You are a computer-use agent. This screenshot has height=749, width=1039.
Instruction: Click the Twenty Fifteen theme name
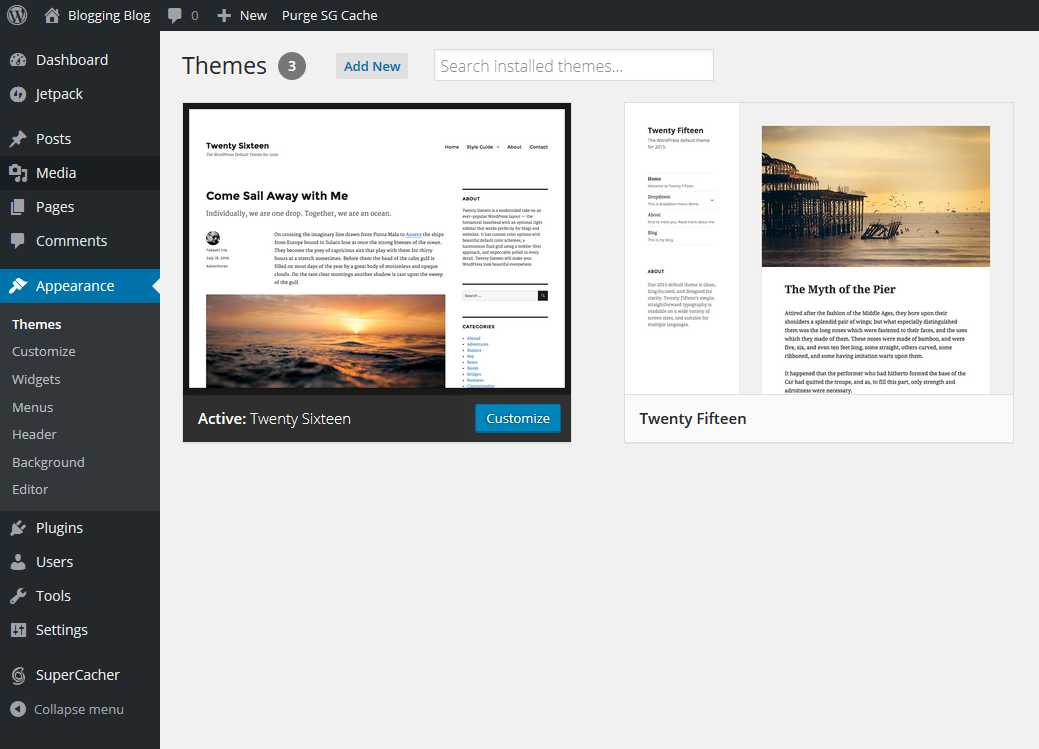pos(692,419)
